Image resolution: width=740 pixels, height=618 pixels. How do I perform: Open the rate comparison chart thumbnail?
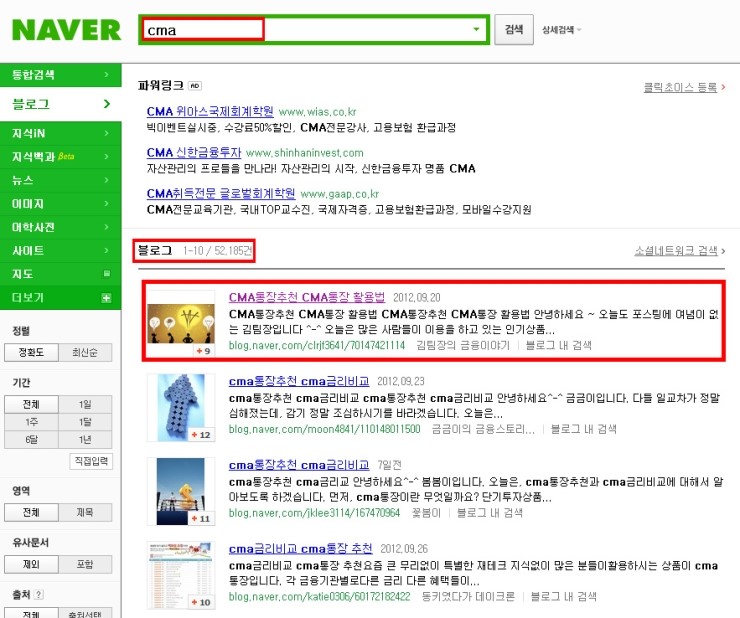[x=181, y=575]
